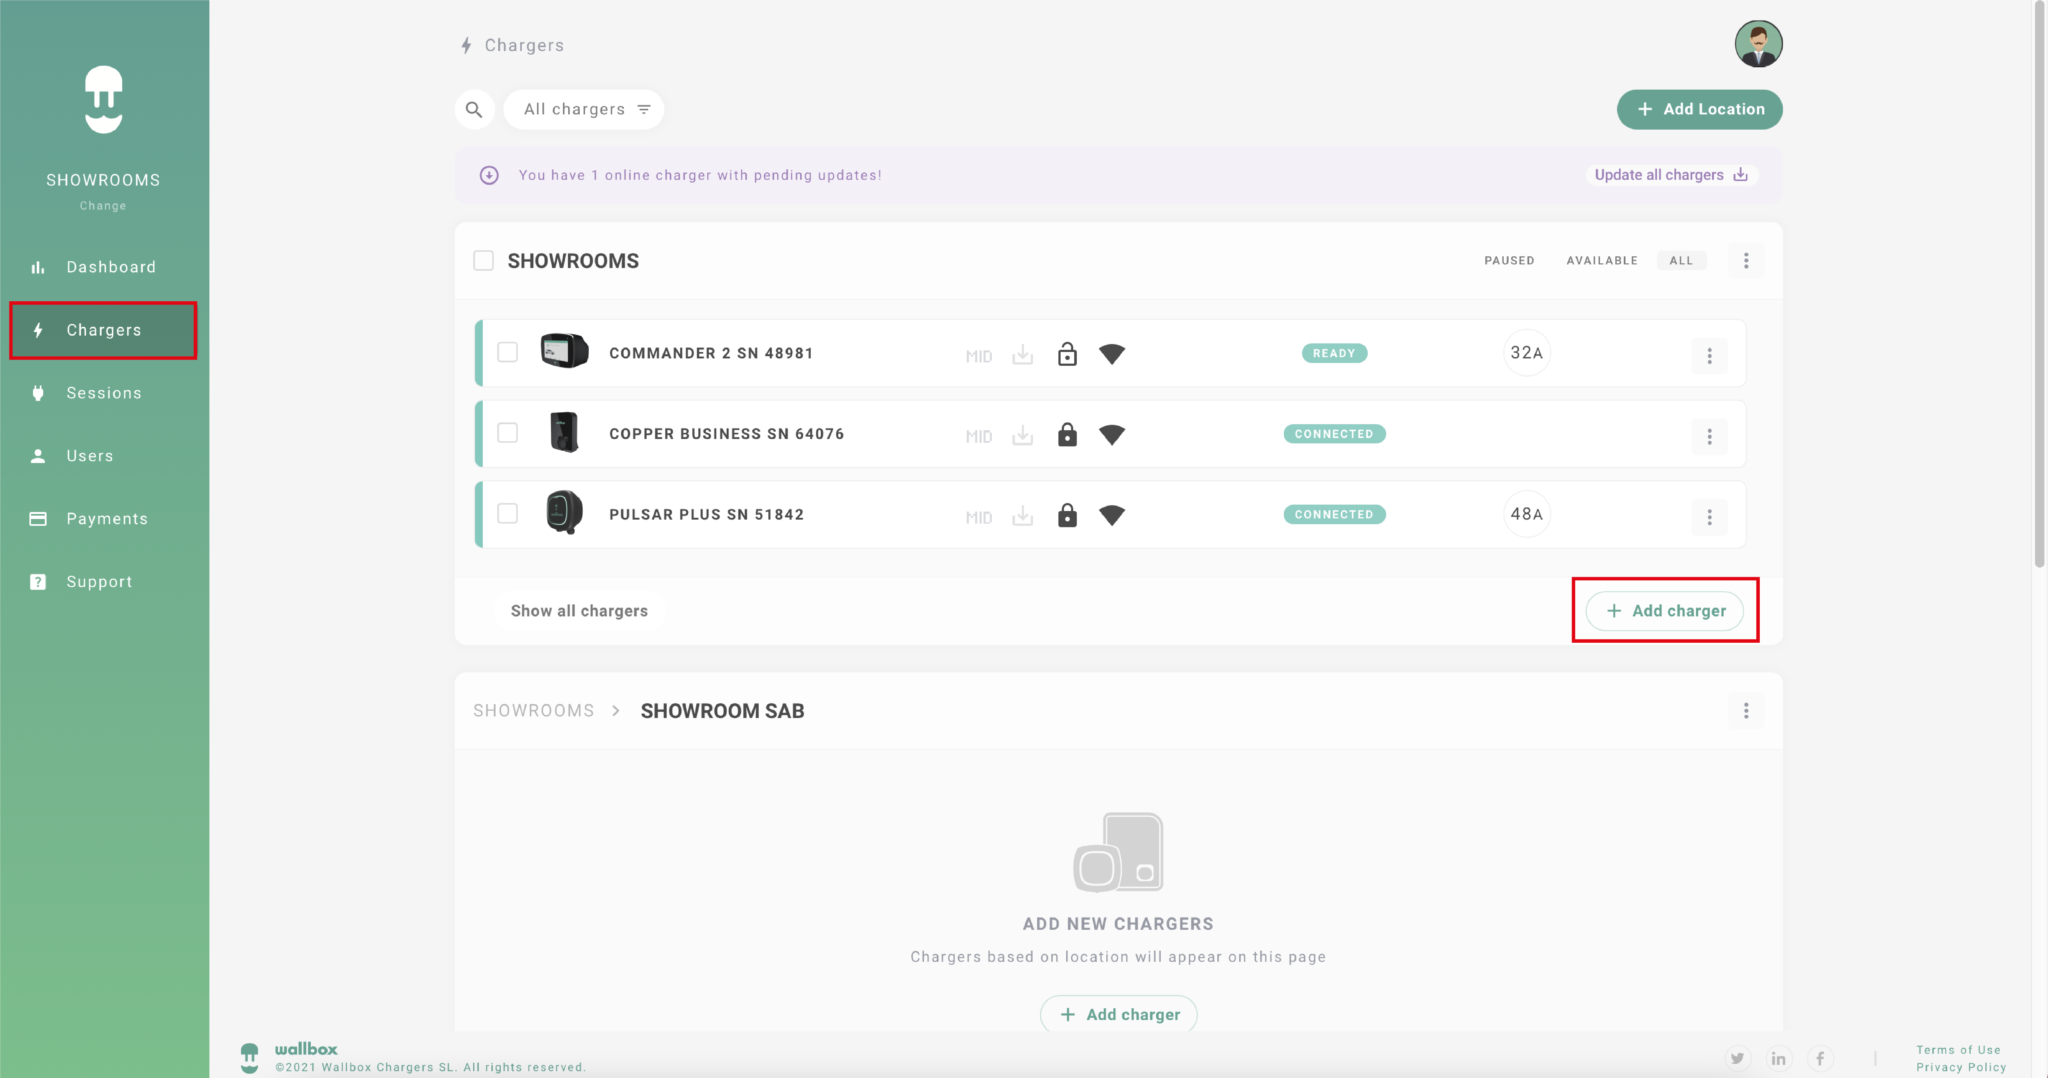Screen dimensions: 2048x1078
Task: Click the Wallbox logo in sidebar
Action: coord(103,99)
